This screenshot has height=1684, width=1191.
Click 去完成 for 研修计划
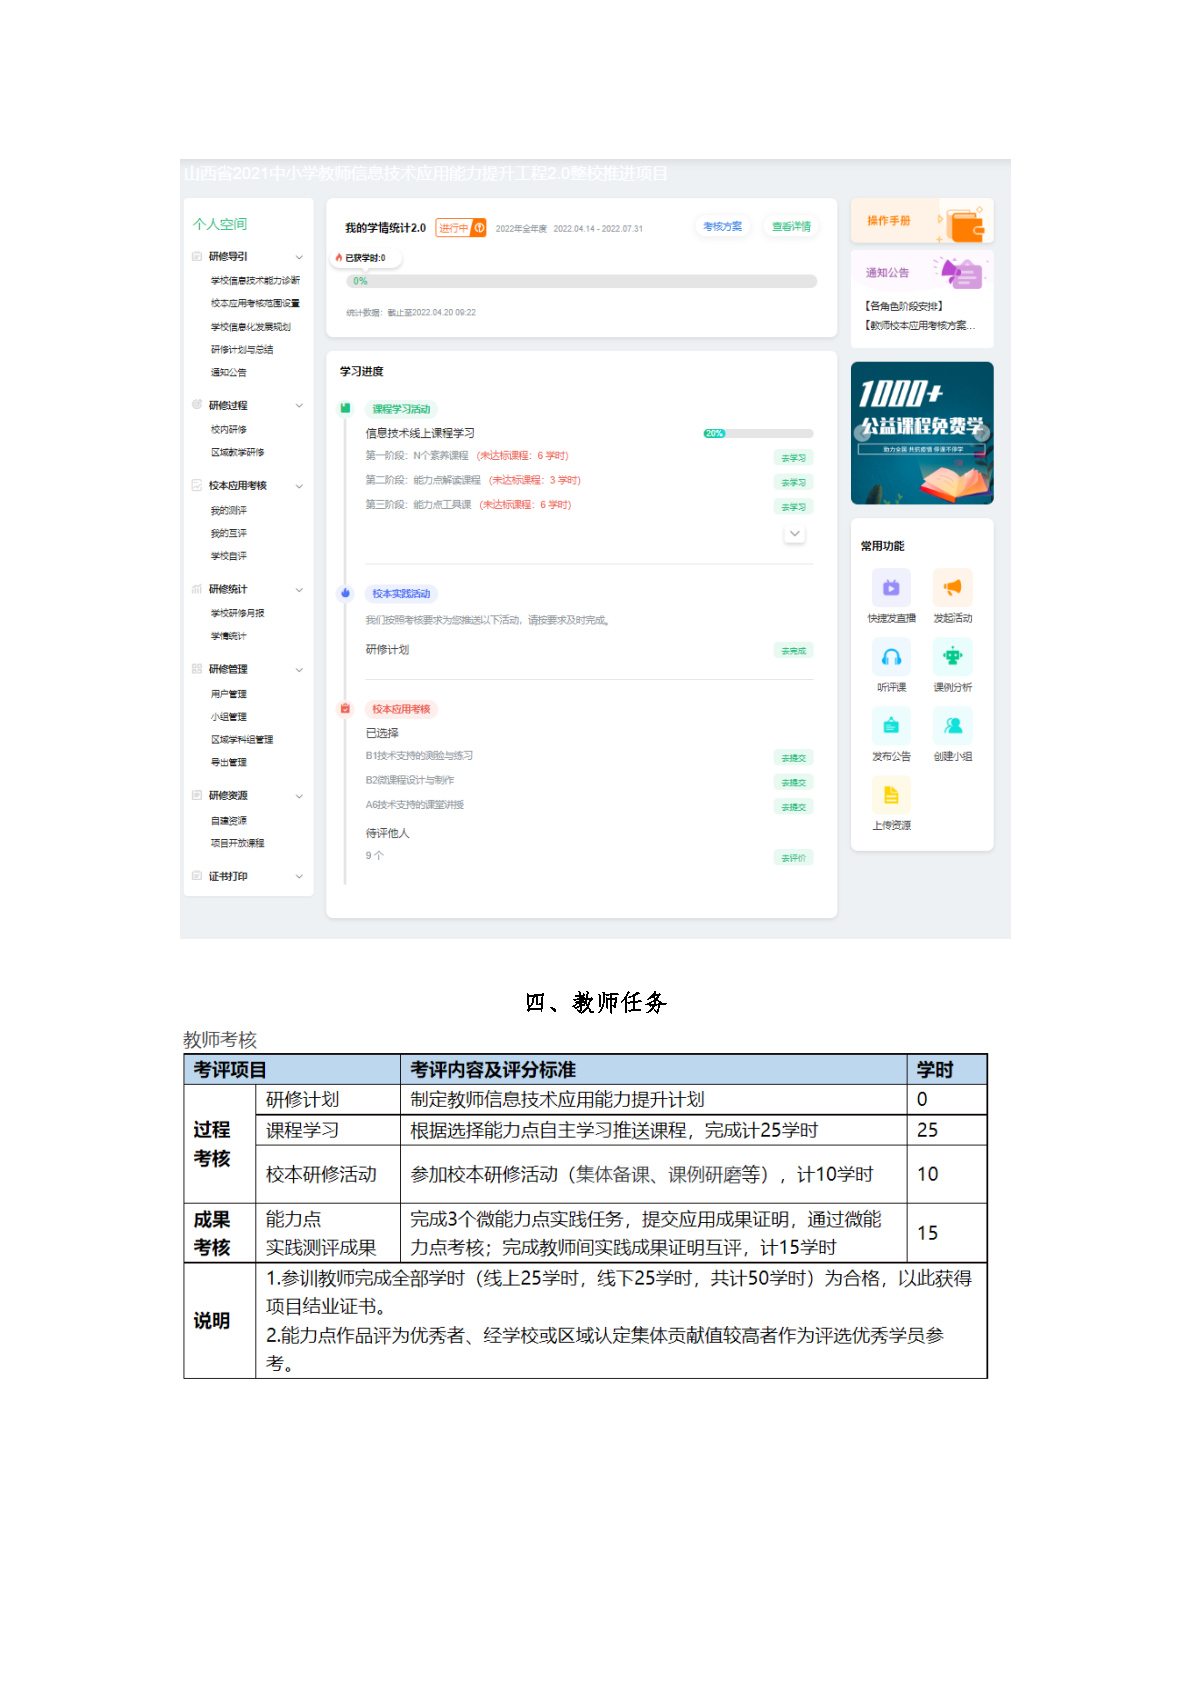coord(794,651)
